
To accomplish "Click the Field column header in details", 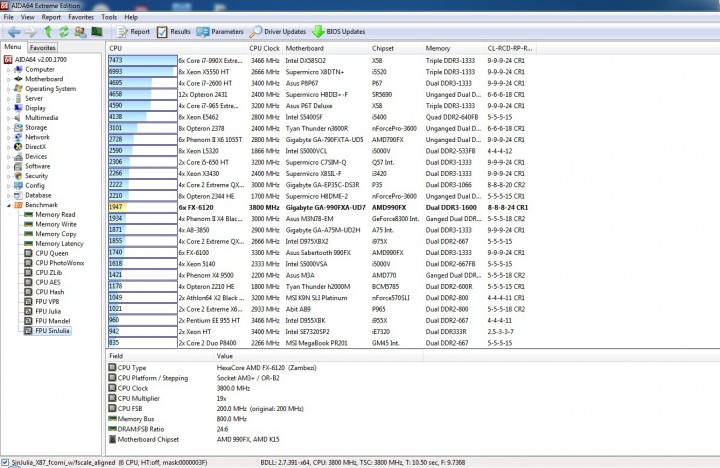I will pyautogui.click(x=160, y=356).
